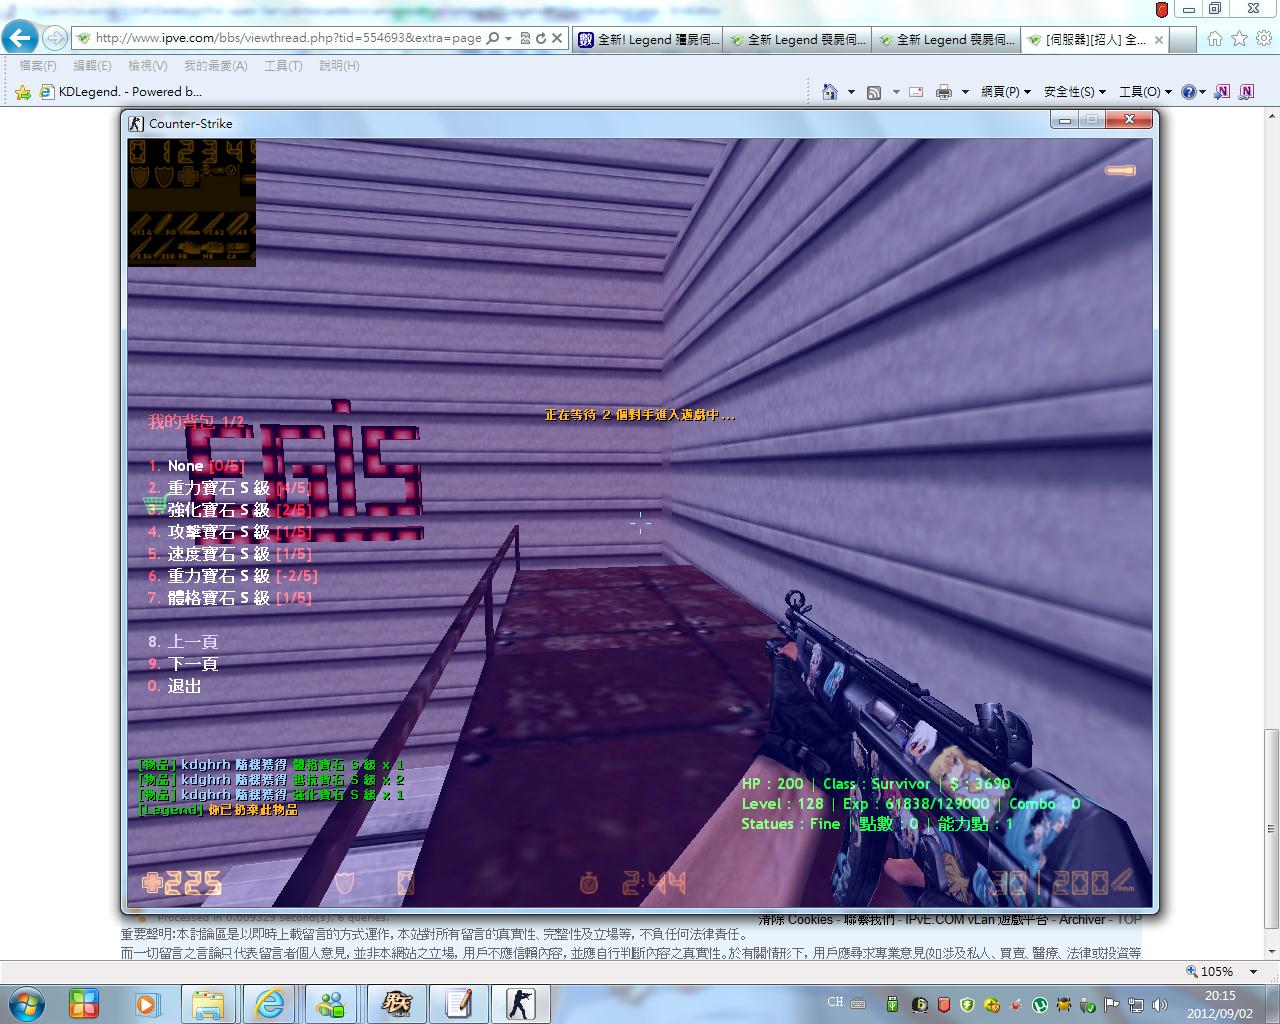This screenshot has width=1280, height=1024.
Task: Toggle compatibility view icon in address bar
Action: tap(526, 38)
